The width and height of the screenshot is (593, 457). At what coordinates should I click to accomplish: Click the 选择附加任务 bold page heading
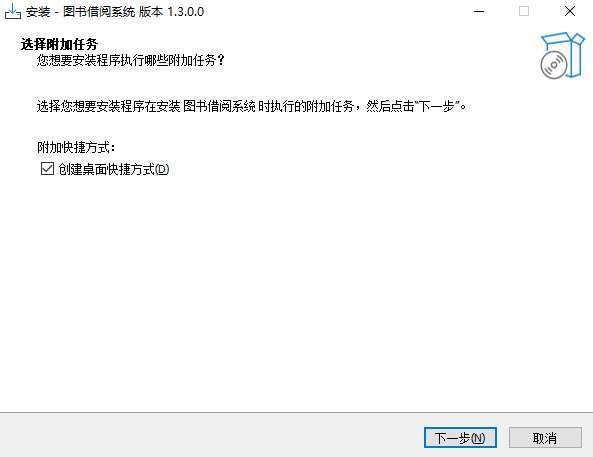(x=59, y=44)
